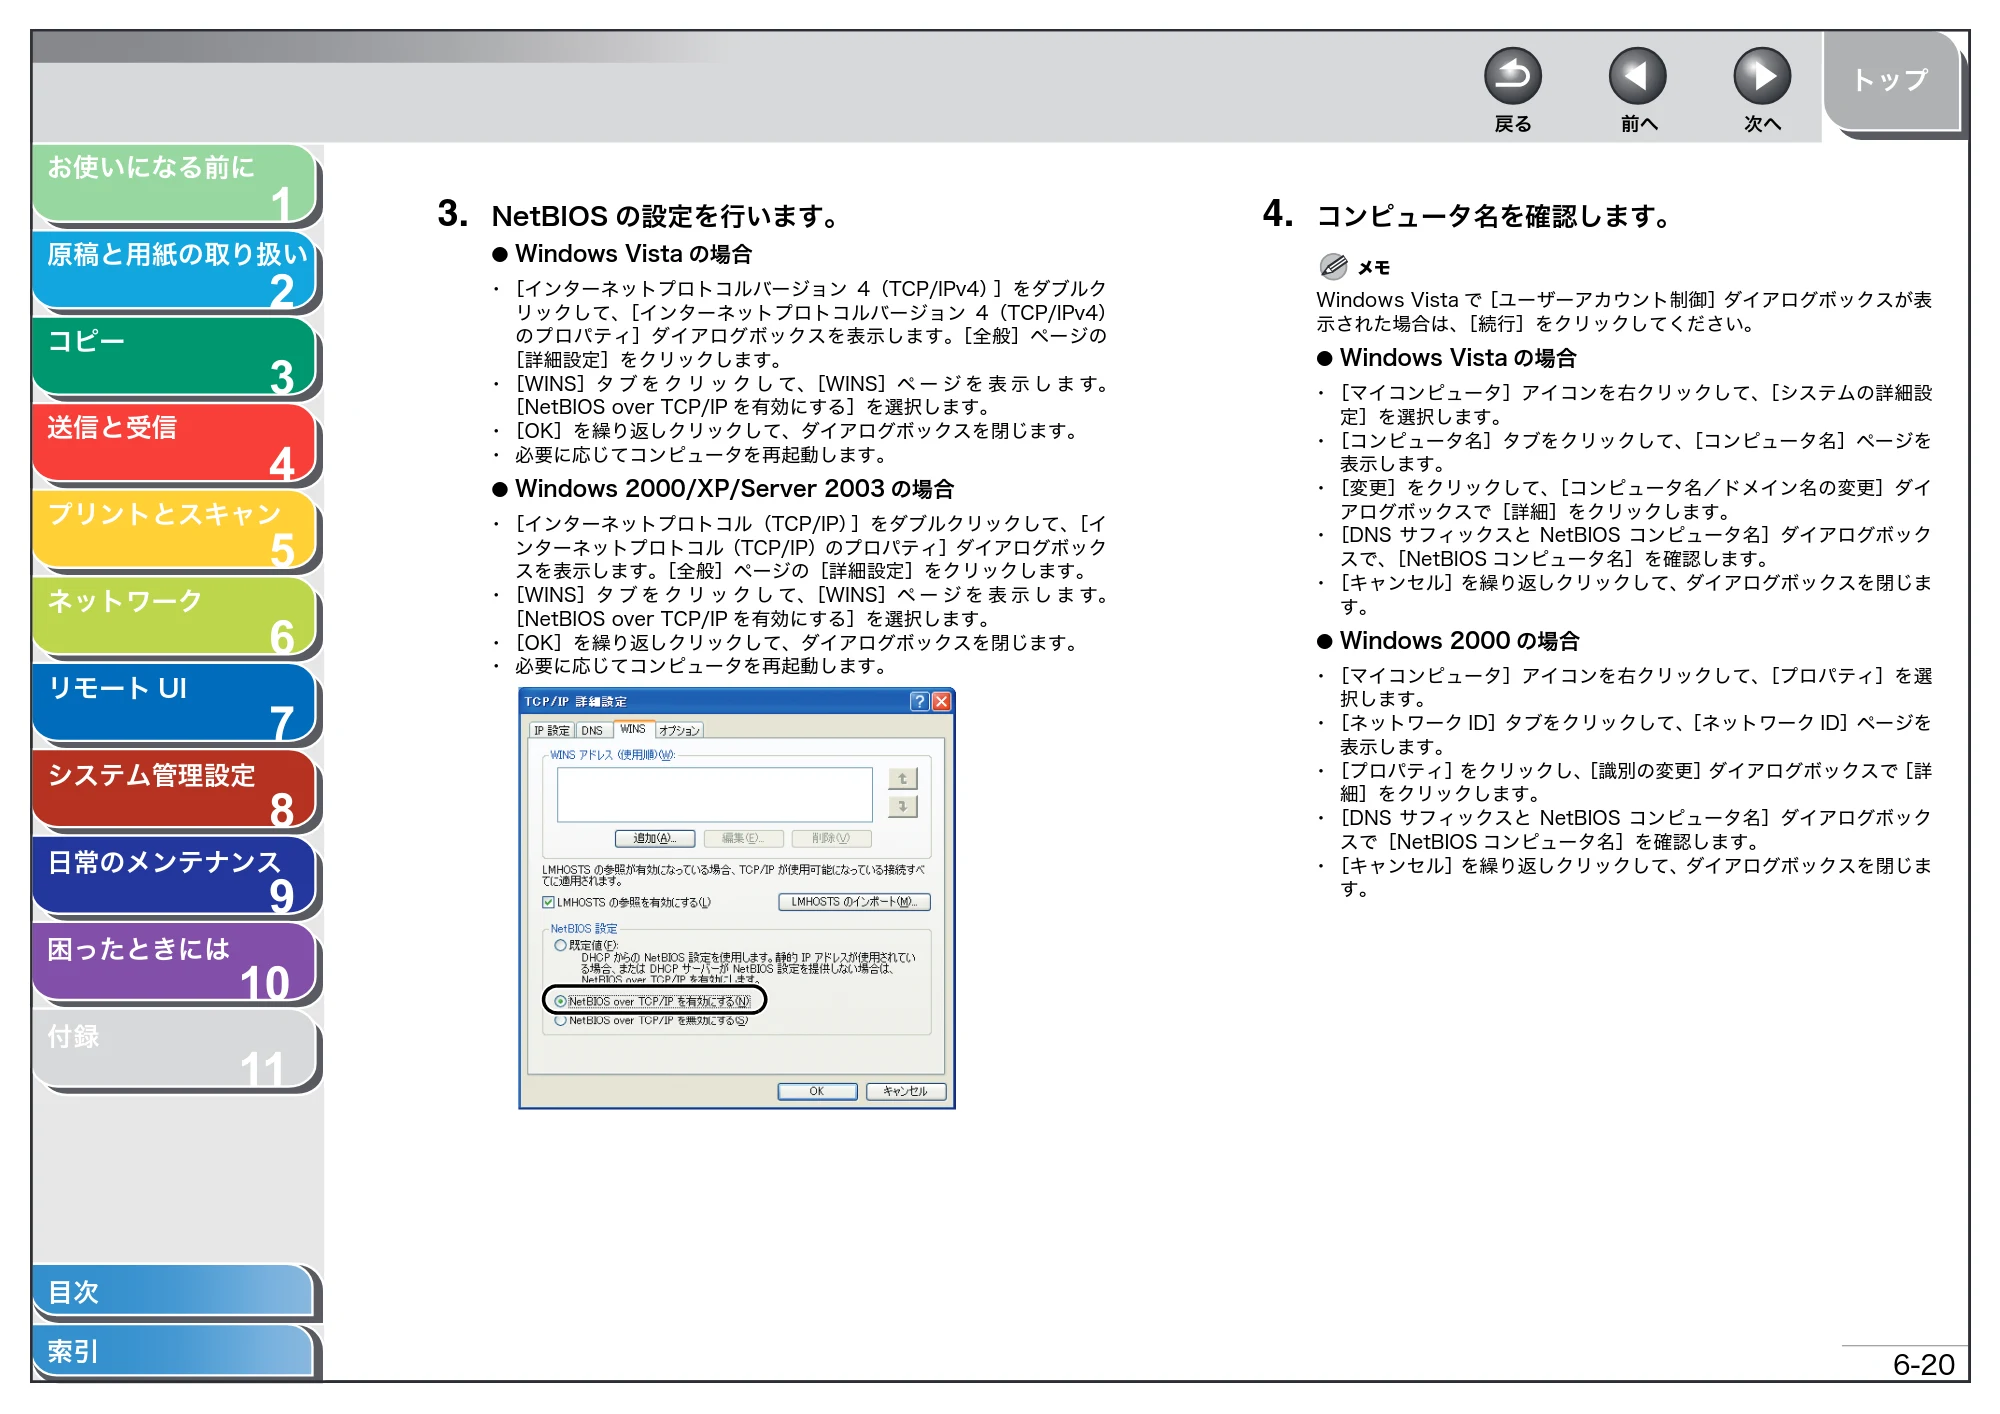The height and width of the screenshot is (1414, 2000).
Task: Click the page number 6-20
Action: tap(1923, 1365)
